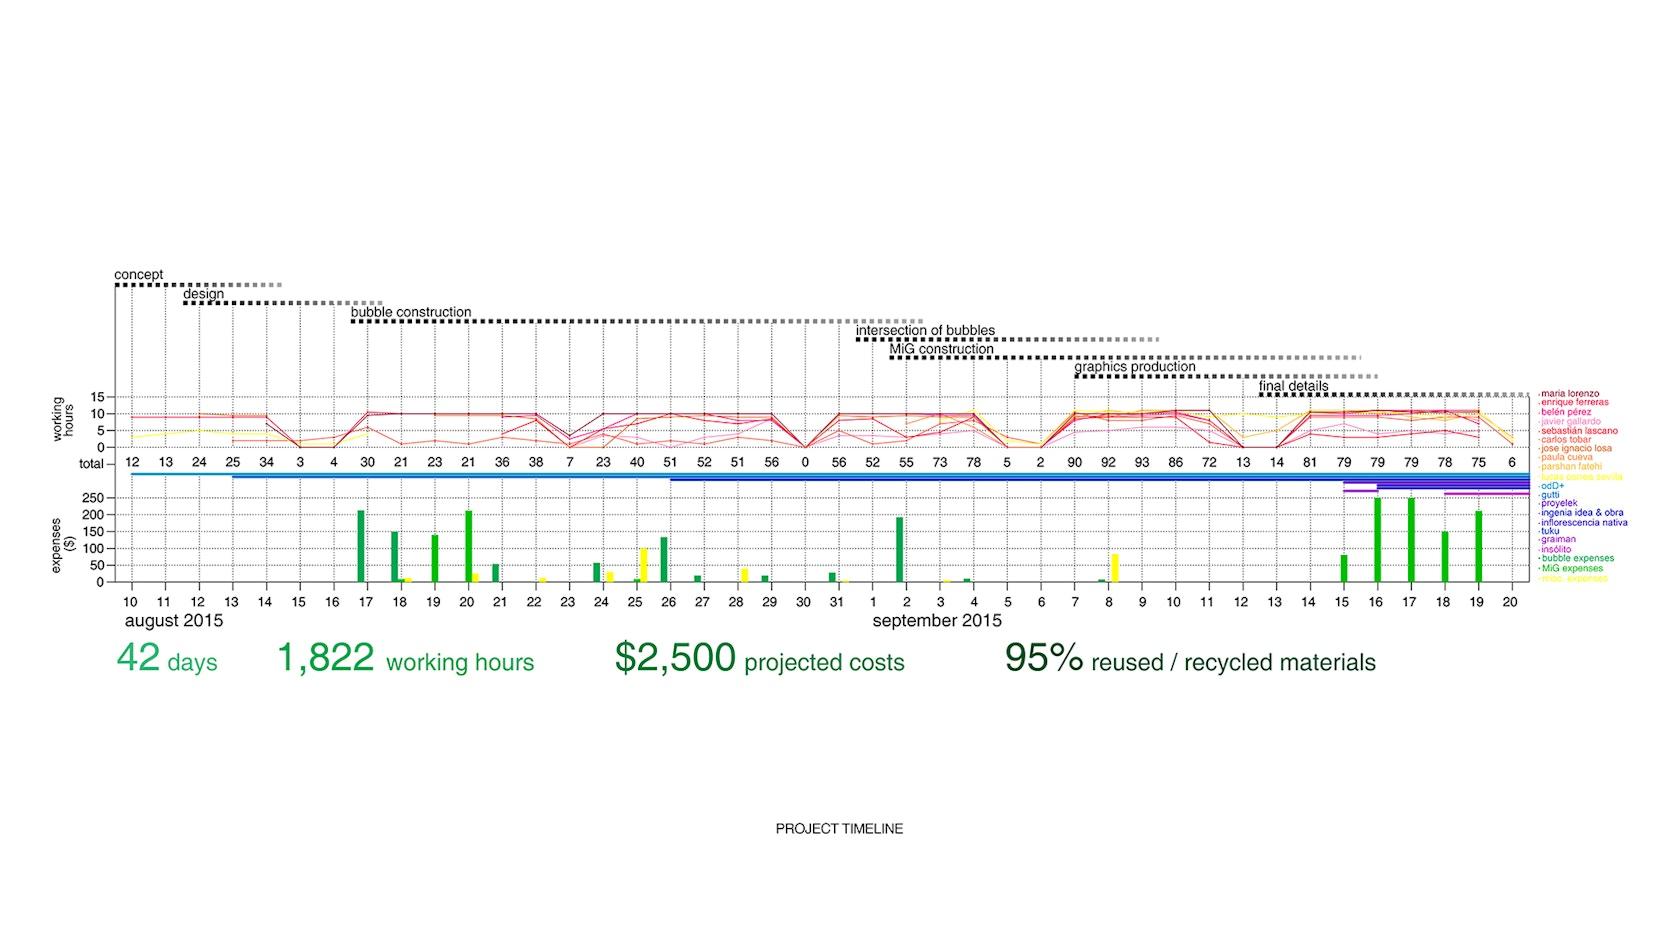
Task: Select 'jose ignacio losa' in the legend
Action: click(1576, 449)
